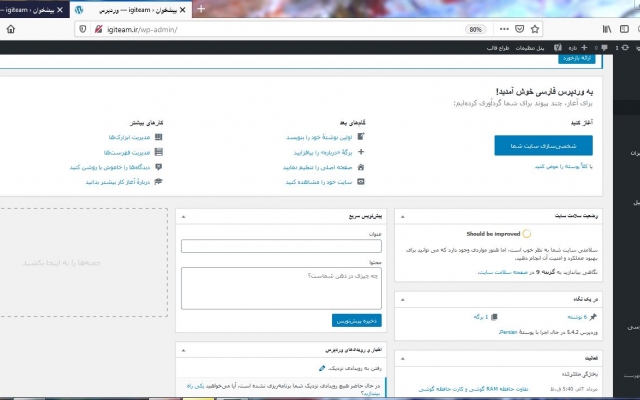Click the Should be improved status circle
This screenshot has height=400, width=640.
(x=527, y=234)
